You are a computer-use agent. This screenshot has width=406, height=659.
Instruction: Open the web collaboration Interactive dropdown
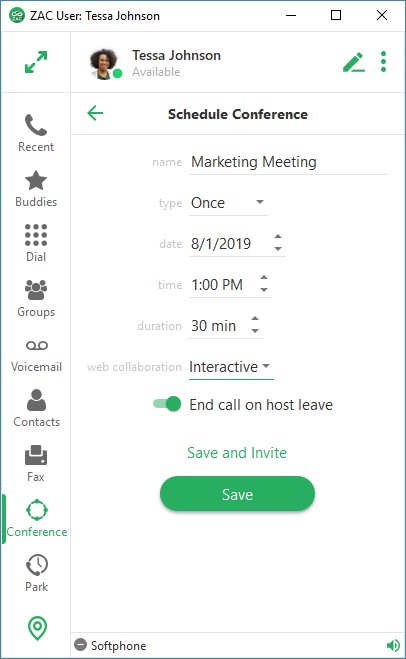pyautogui.click(x=231, y=367)
